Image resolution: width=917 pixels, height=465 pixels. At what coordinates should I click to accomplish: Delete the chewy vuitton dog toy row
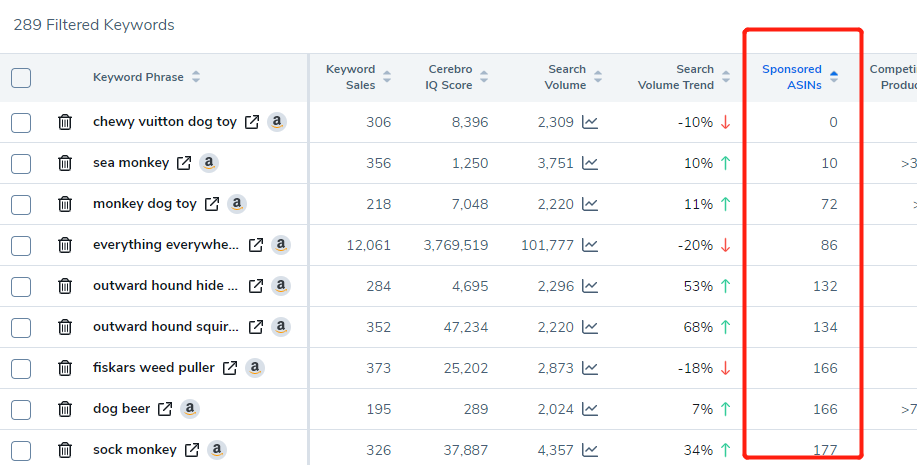pyautogui.click(x=65, y=122)
